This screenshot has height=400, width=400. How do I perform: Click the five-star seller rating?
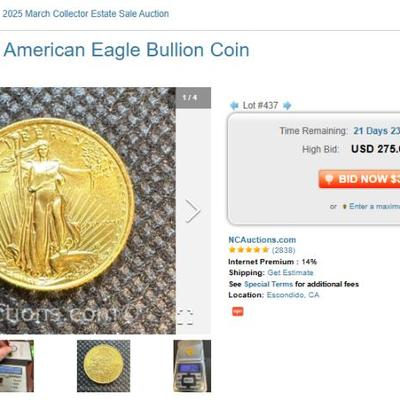tap(249, 250)
